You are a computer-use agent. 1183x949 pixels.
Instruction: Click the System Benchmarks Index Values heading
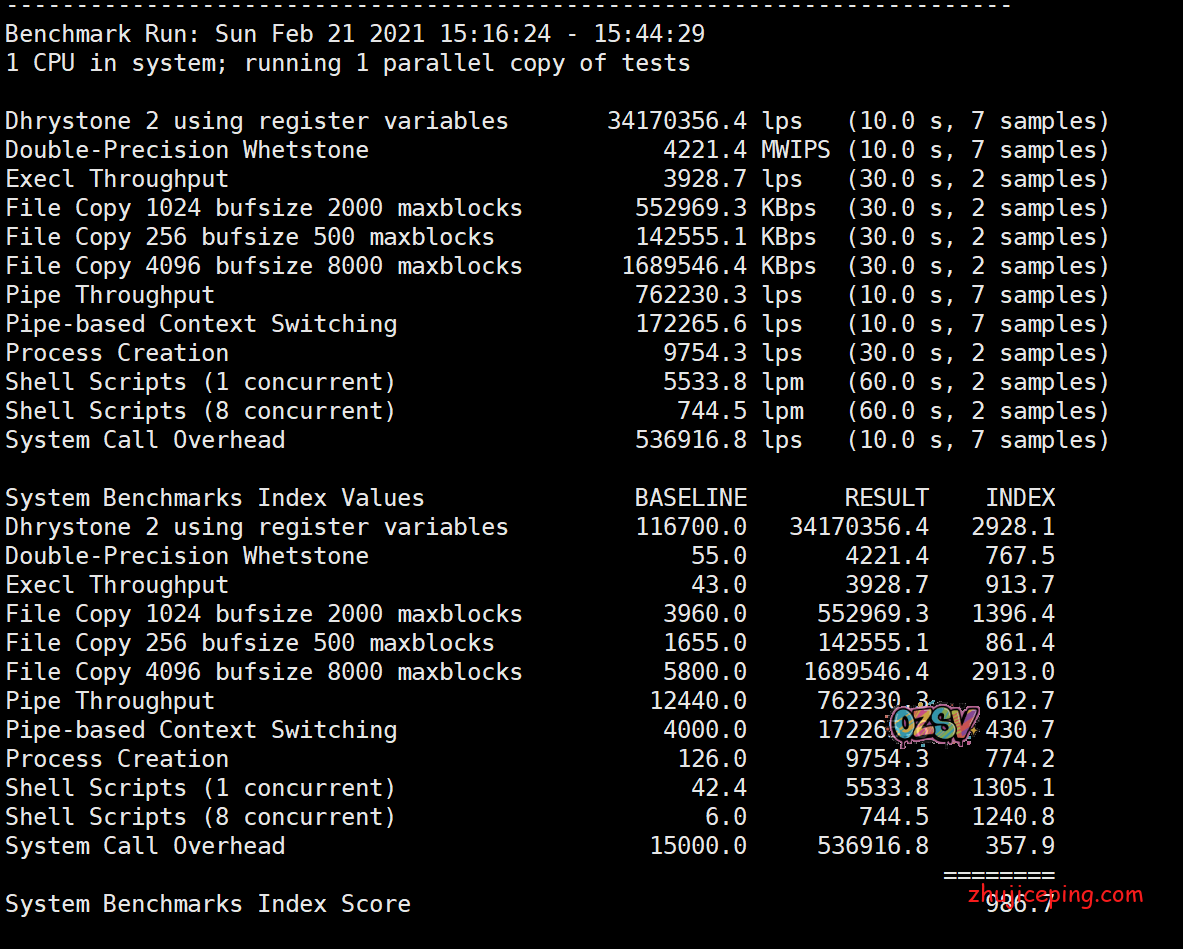click(215, 498)
